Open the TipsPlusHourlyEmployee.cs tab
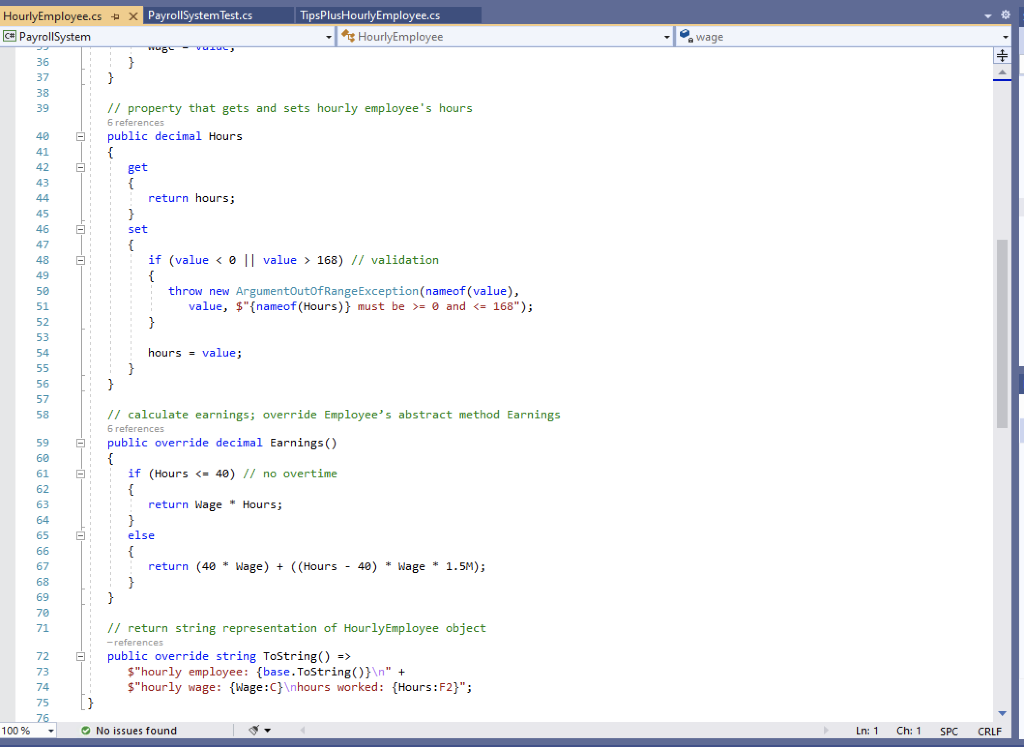Viewport: 1024px width, 747px height. pos(370,15)
